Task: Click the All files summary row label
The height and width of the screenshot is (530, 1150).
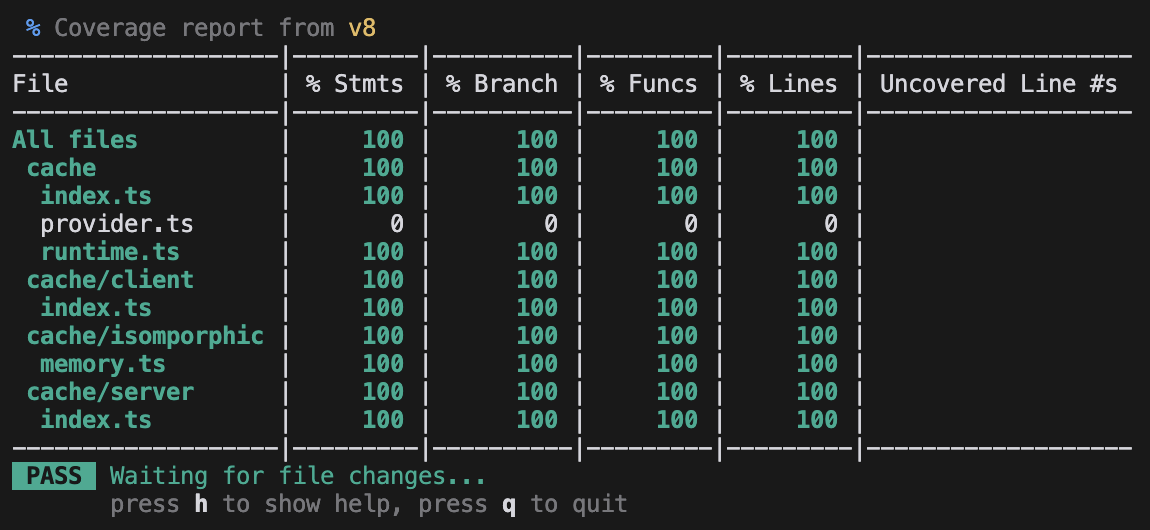Action: point(75,140)
